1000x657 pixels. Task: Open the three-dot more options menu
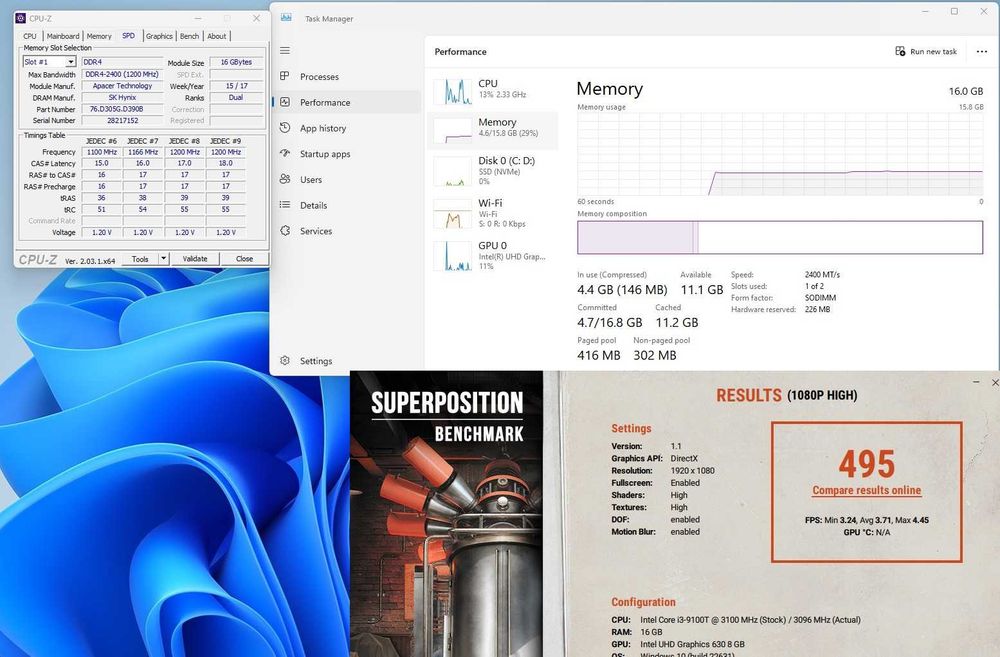click(982, 52)
